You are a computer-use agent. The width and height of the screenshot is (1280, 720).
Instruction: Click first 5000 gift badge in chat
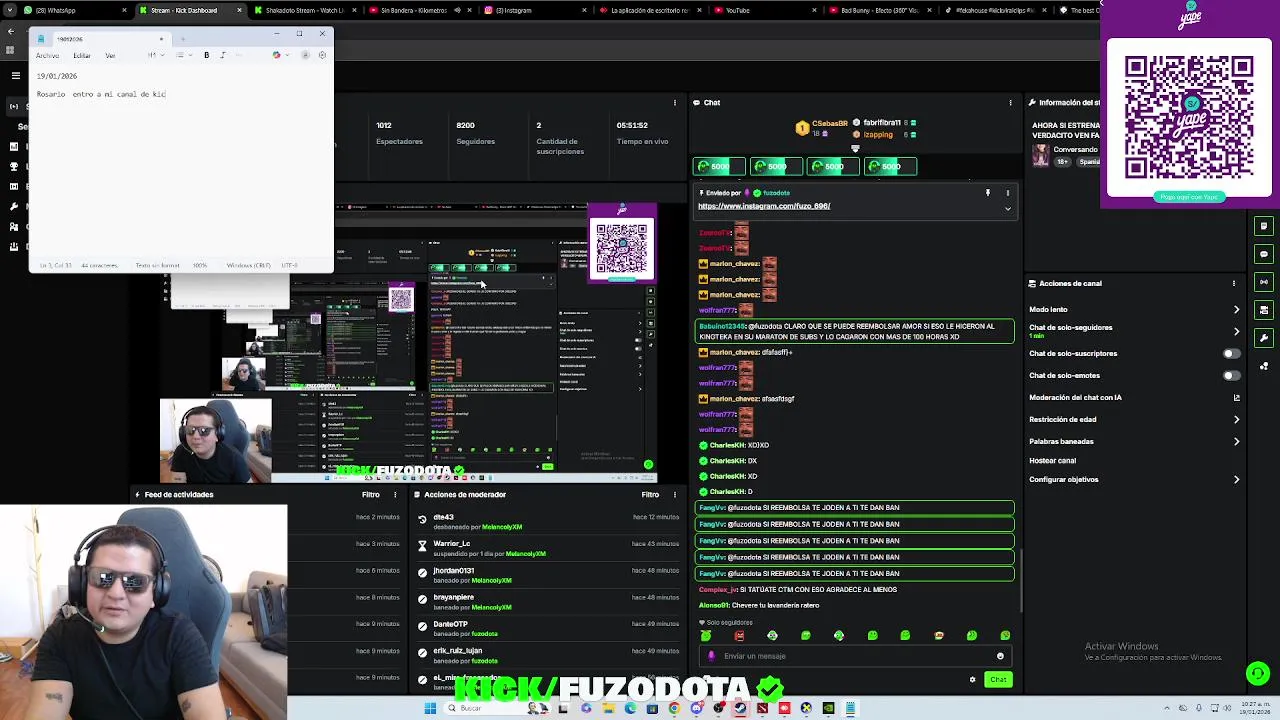[x=719, y=166]
